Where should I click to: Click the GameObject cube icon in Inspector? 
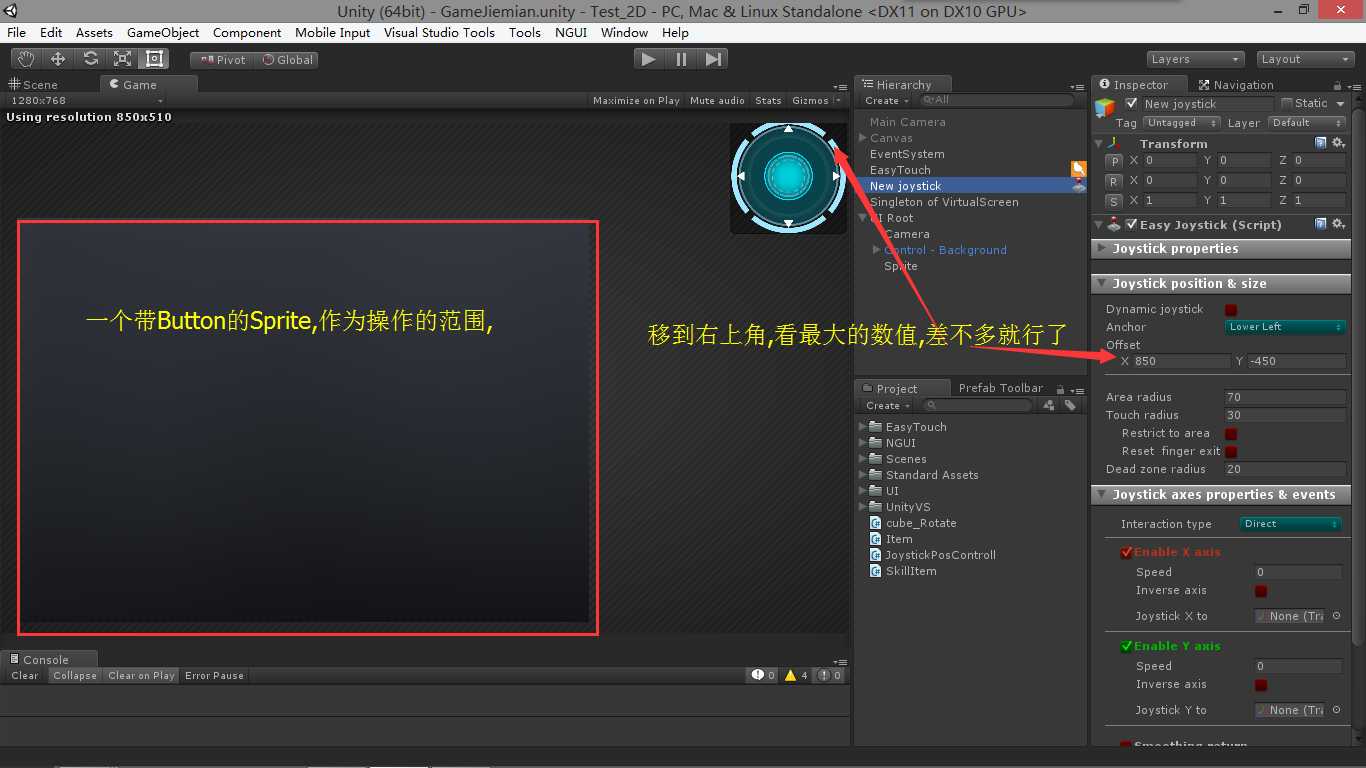[1105, 107]
